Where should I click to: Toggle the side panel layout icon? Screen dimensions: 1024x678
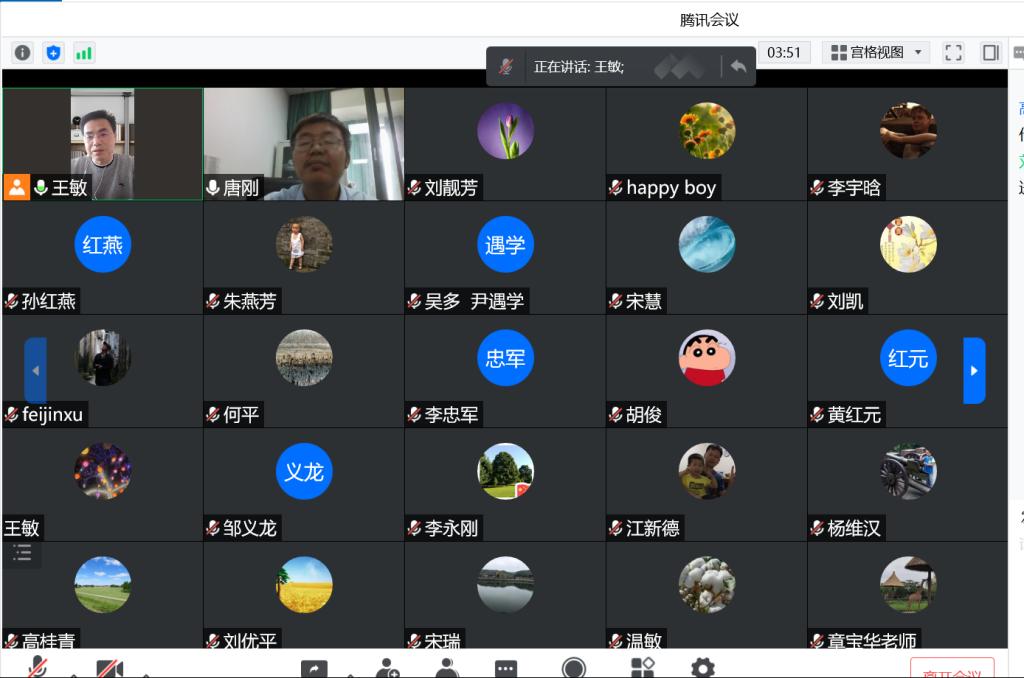point(990,53)
